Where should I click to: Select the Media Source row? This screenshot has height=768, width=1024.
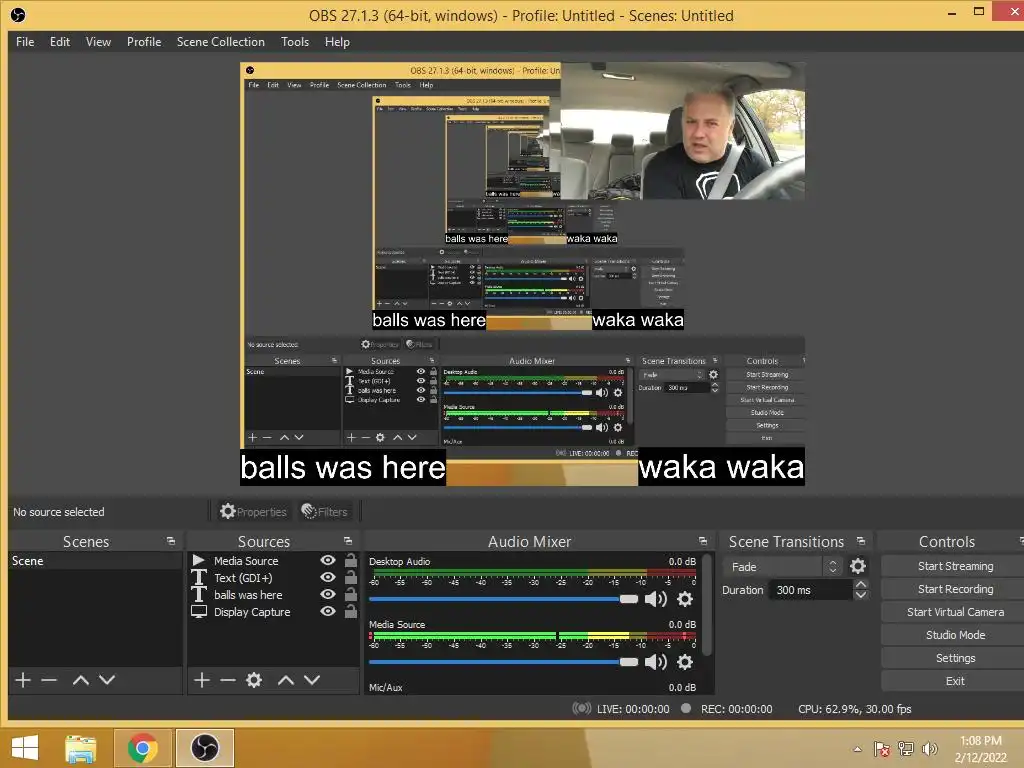click(273, 560)
